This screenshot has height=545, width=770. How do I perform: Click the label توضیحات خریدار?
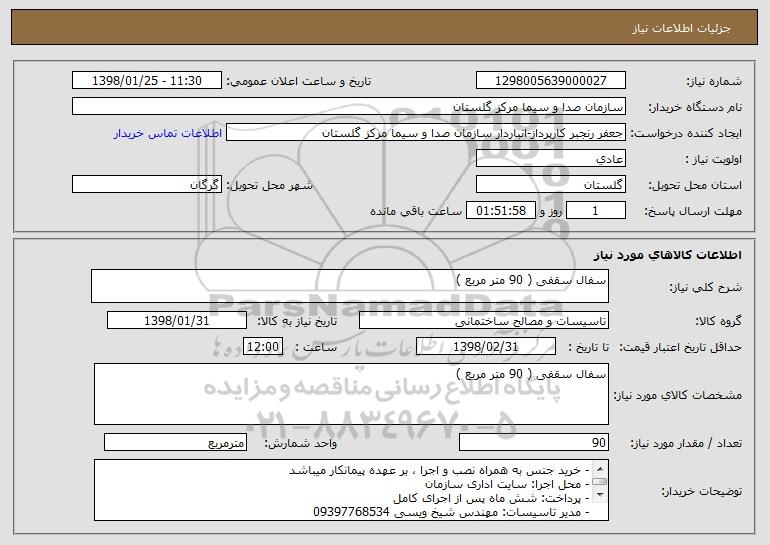coord(701,491)
